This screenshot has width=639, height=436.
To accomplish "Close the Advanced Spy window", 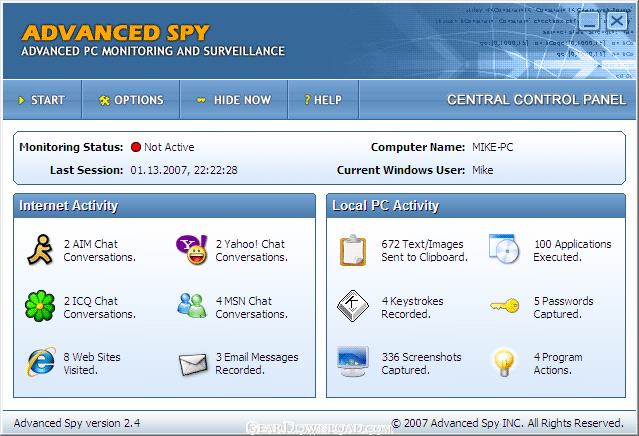I will pyautogui.click(x=617, y=21).
